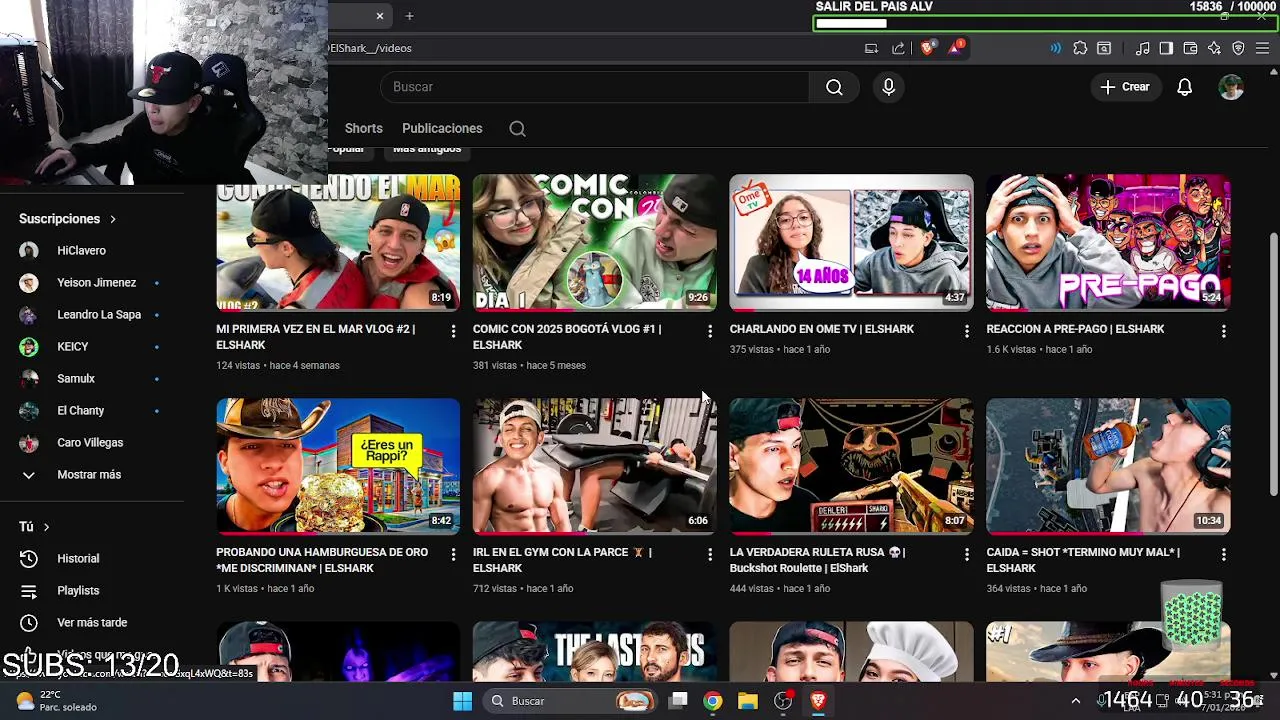The image size is (1280, 720).
Task: Open the account avatar menu
Action: [1231, 87]
